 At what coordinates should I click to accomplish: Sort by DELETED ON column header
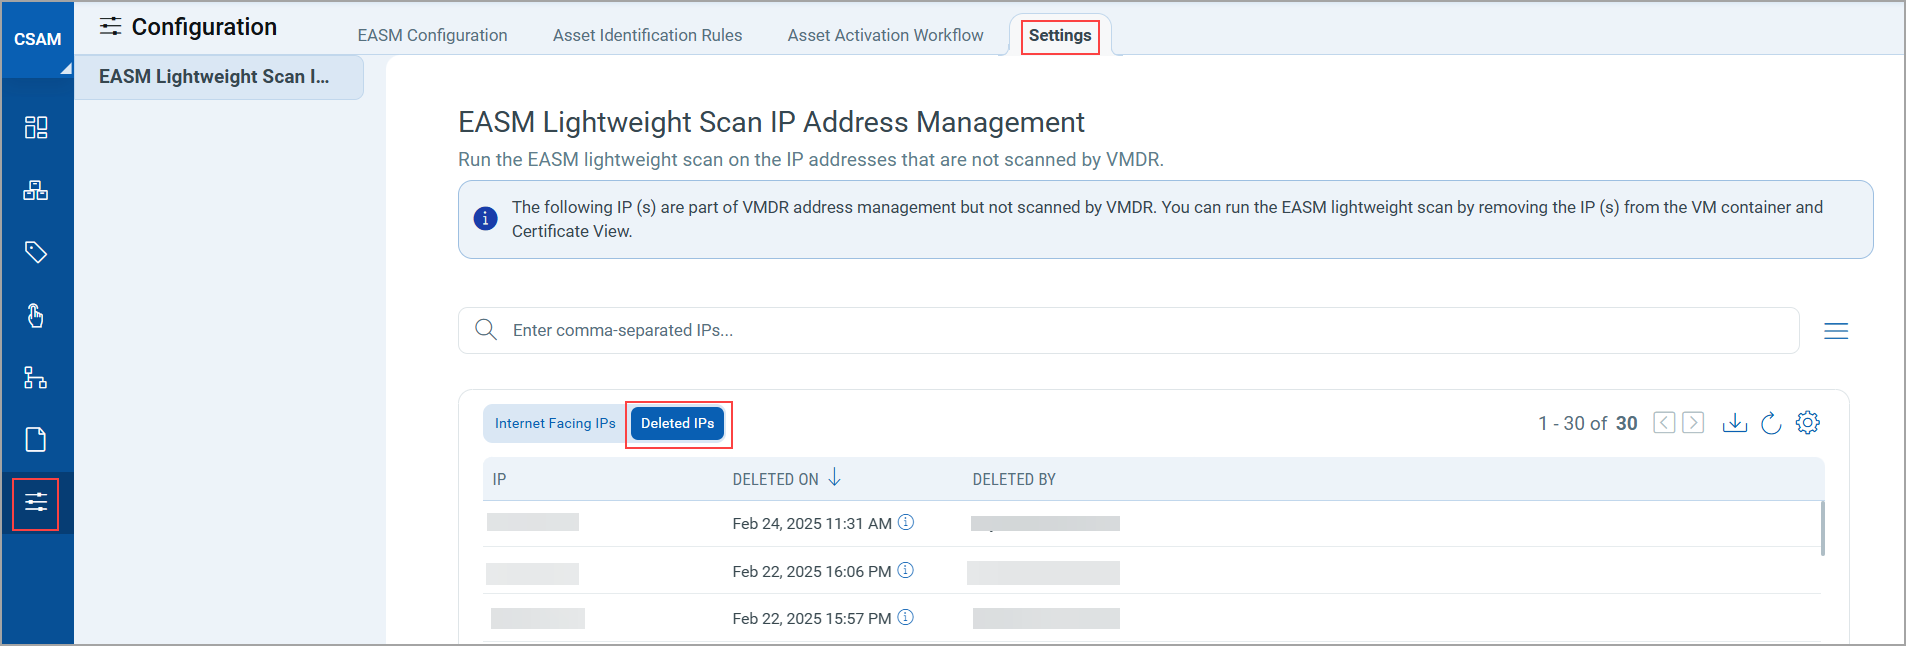tap(775, 480)
